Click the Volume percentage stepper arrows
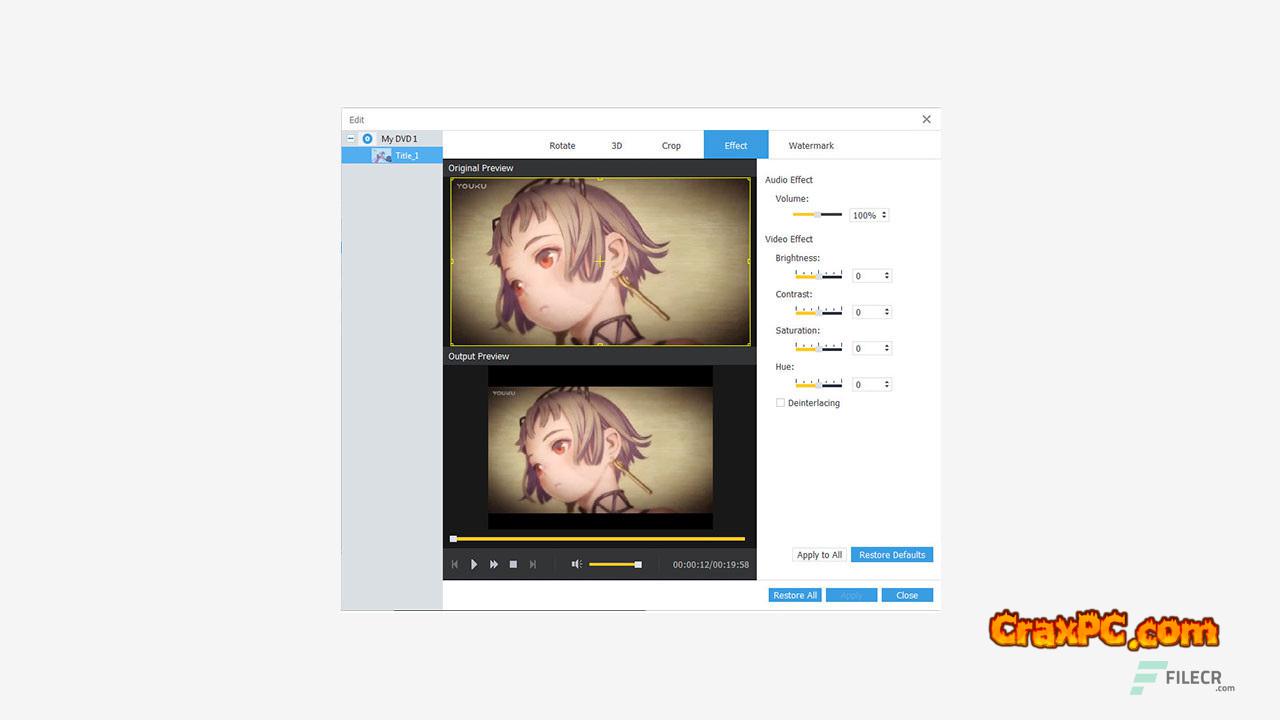The height and width of the screenshot is (720, 1280). click(884, 215)
